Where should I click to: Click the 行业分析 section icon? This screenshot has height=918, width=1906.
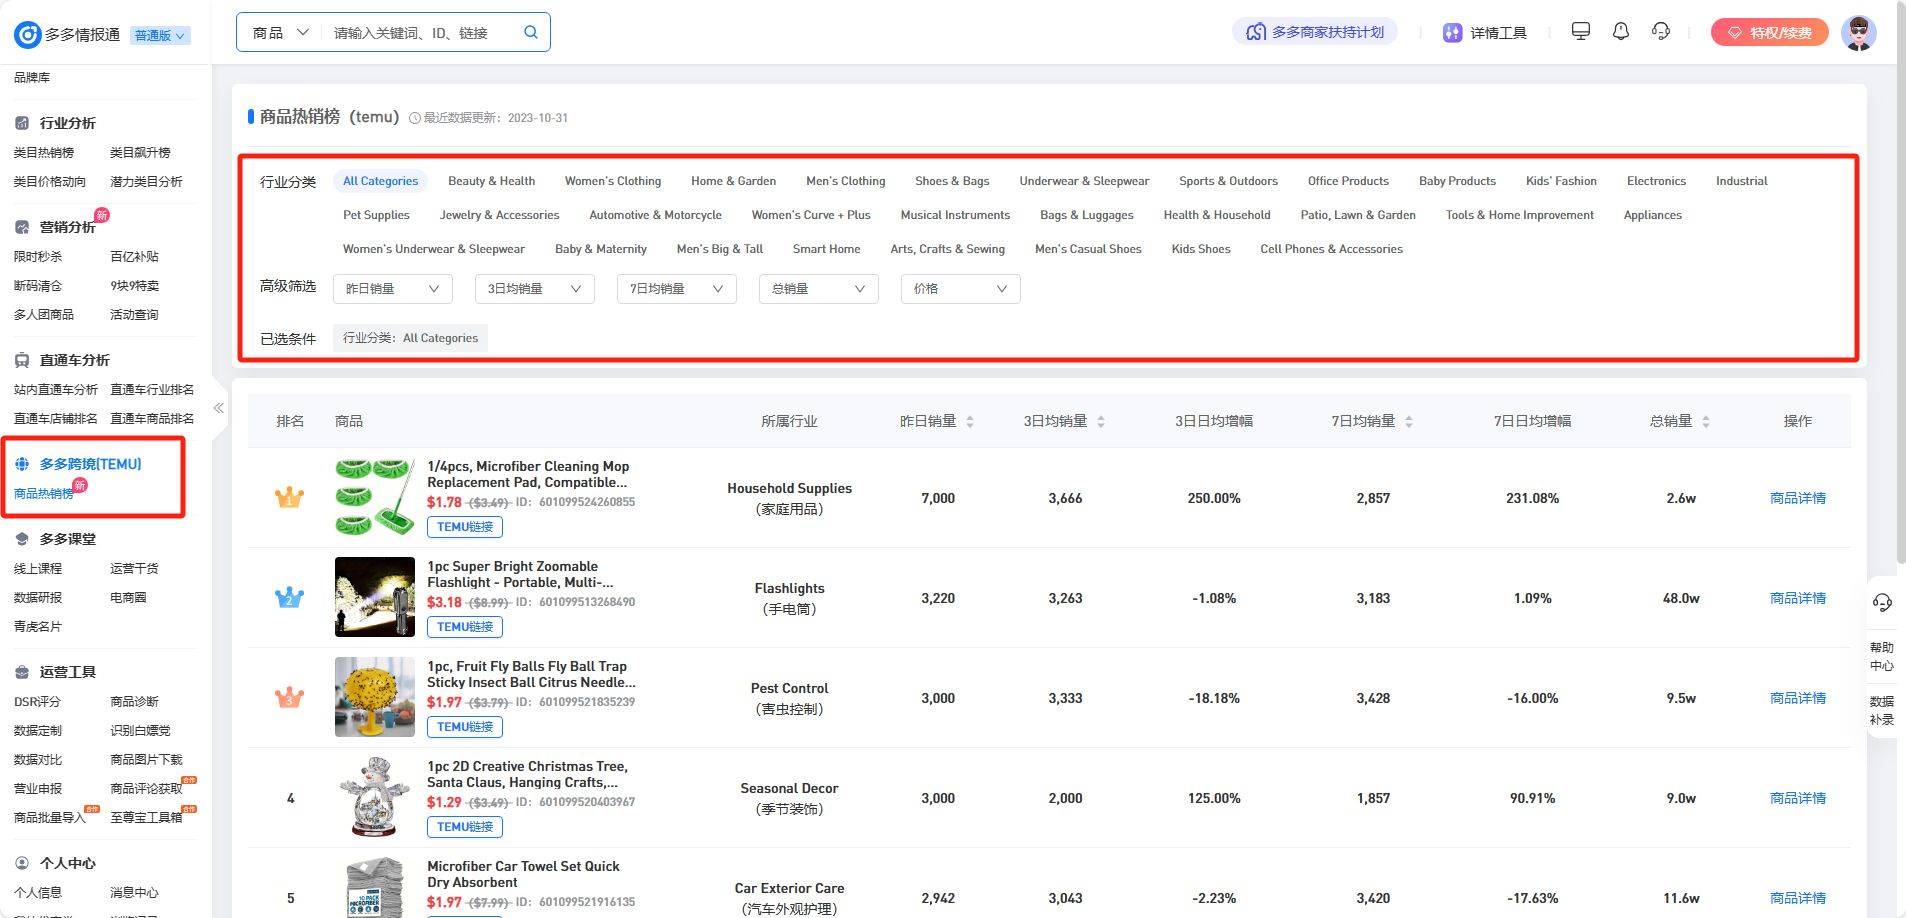(22, 123)
